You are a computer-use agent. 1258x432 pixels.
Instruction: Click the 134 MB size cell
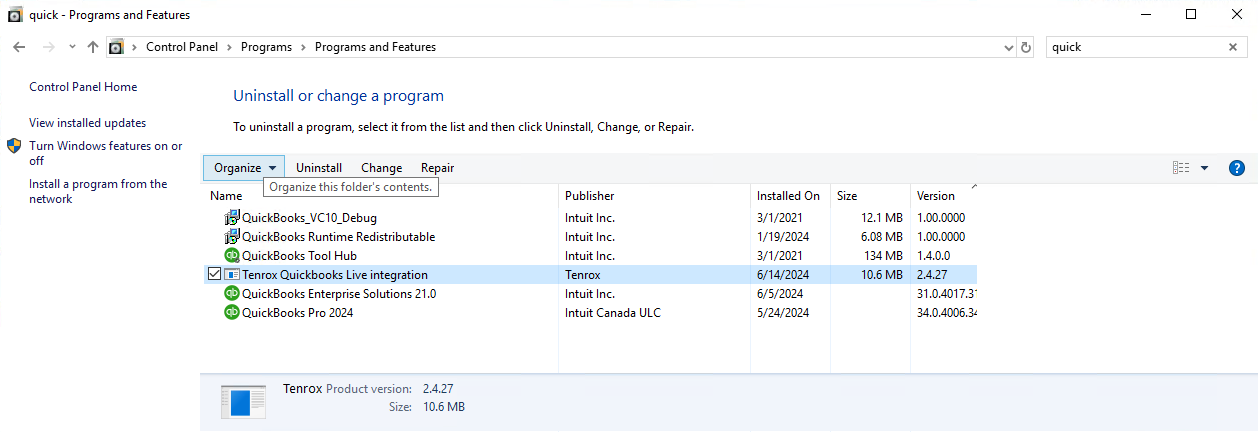pos(884,256)
